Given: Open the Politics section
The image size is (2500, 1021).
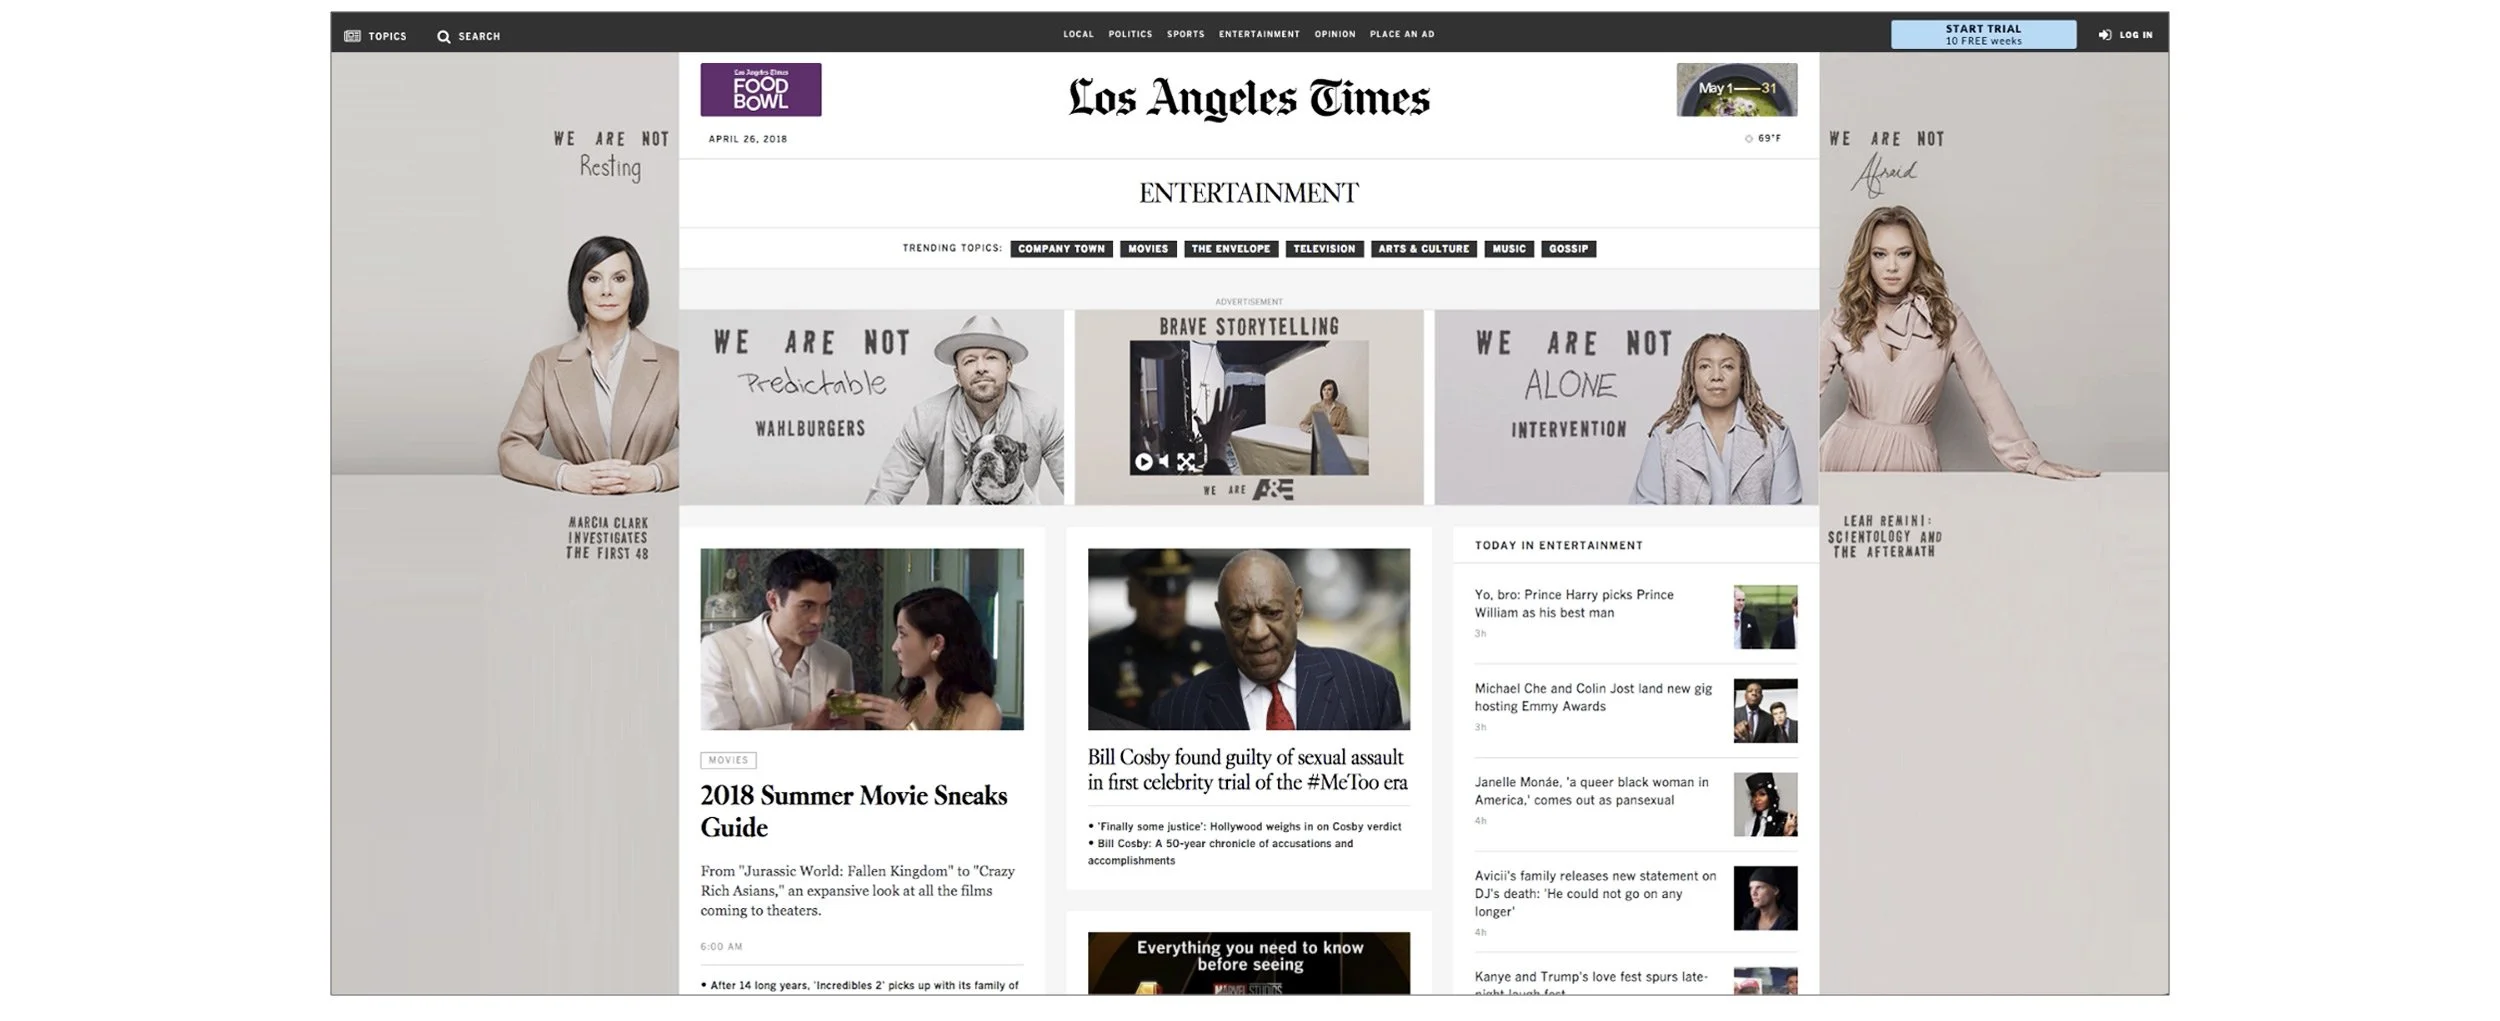Looking at the screenshot, I should 1130,34.
